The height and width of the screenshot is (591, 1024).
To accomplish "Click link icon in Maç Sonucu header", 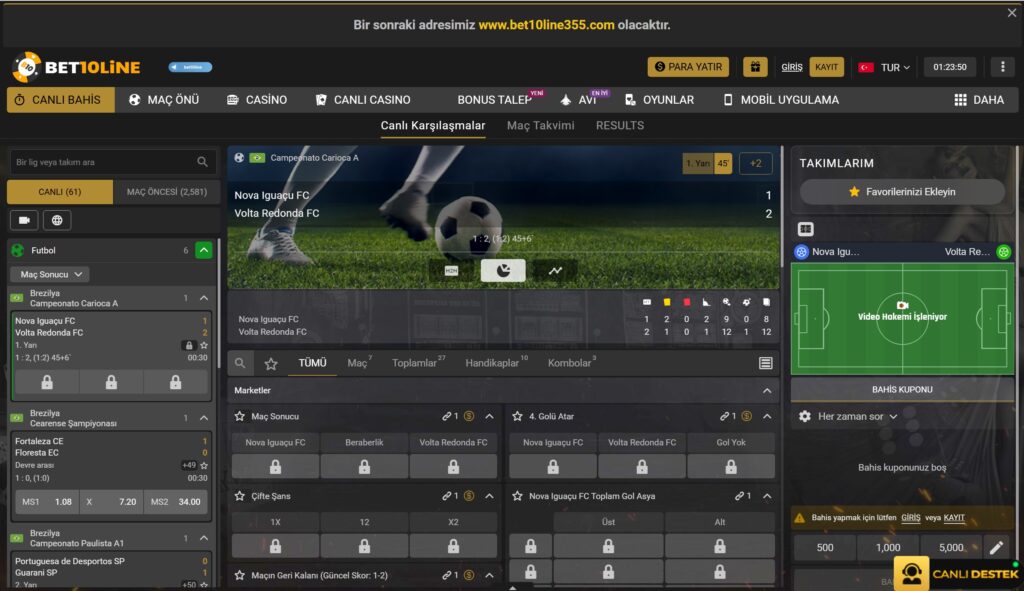I will (447, 416).
